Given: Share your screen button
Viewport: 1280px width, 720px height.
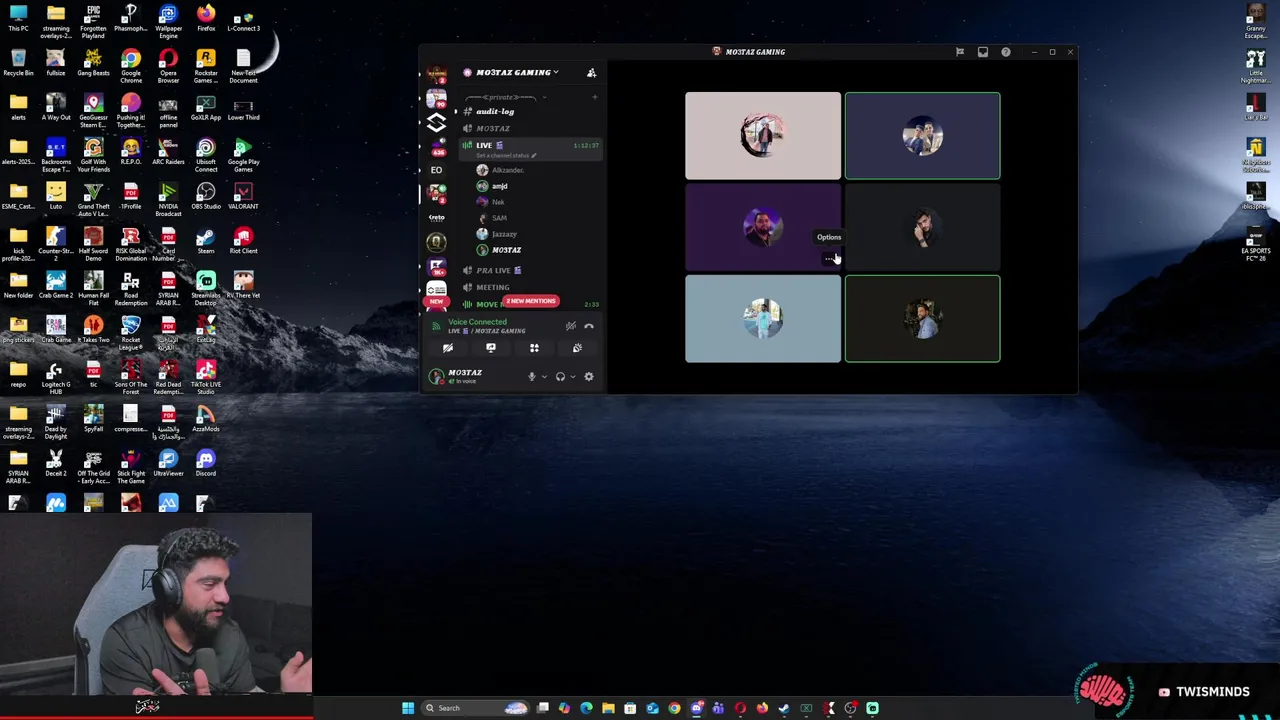Looking at the screenshot, I should click(x=491, y=348).
